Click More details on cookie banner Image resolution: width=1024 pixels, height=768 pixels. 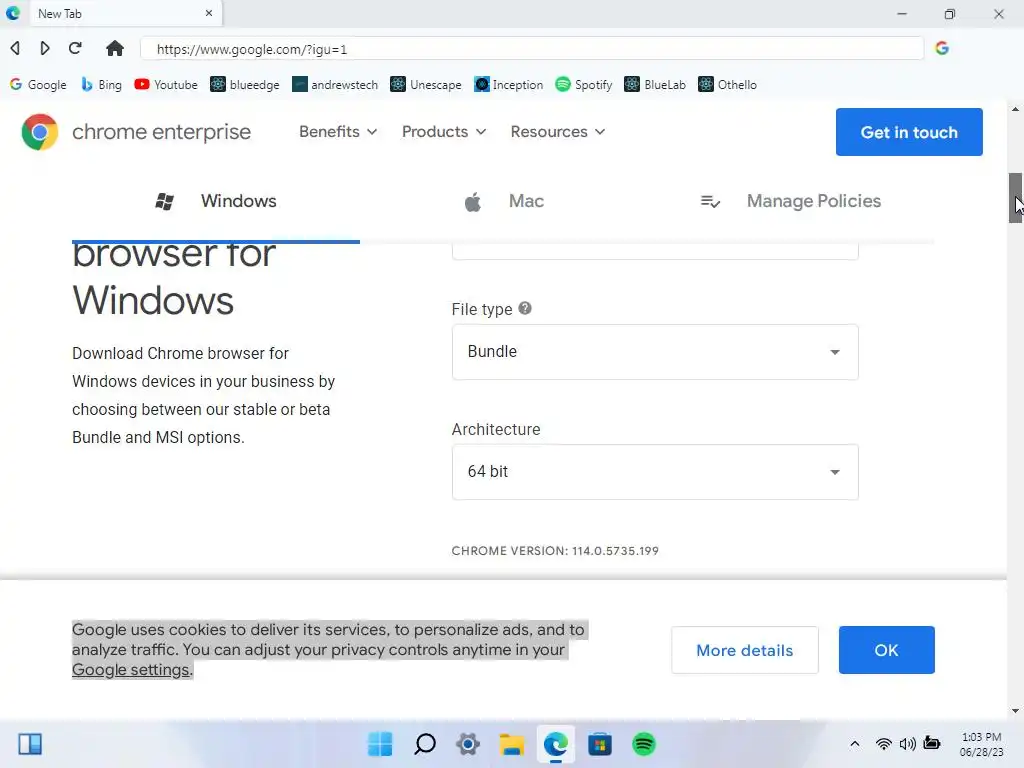pyautogui.click(x=744, y=650)
